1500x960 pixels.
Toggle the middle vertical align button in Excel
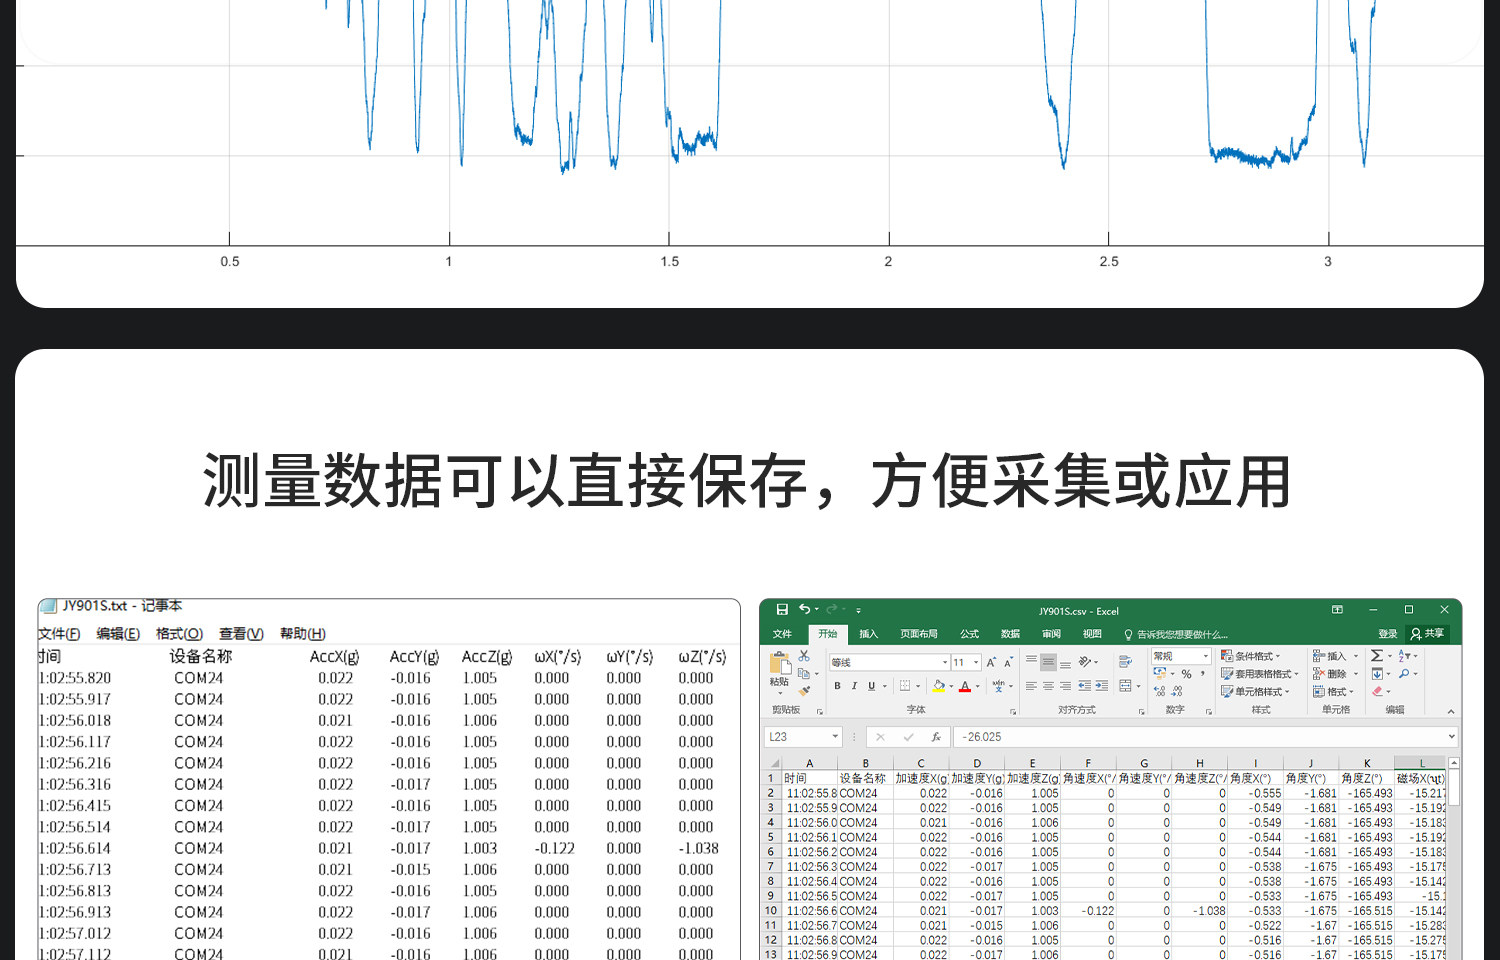tap(1048, 662)
